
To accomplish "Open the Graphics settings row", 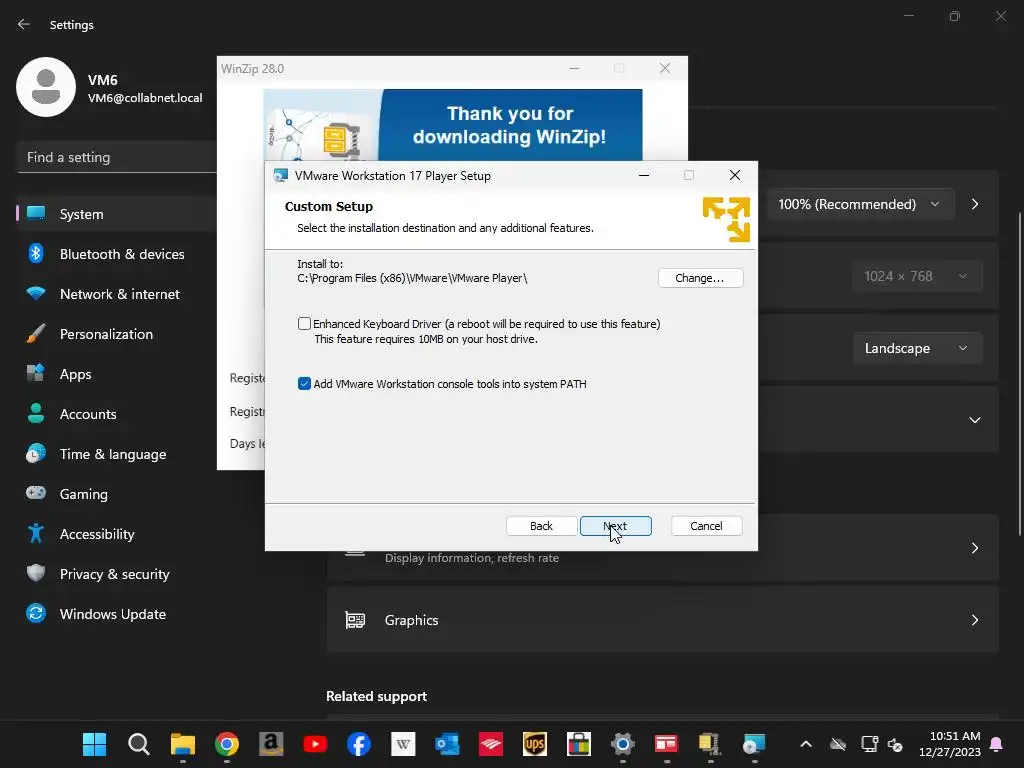I will [x=663, y=620].
